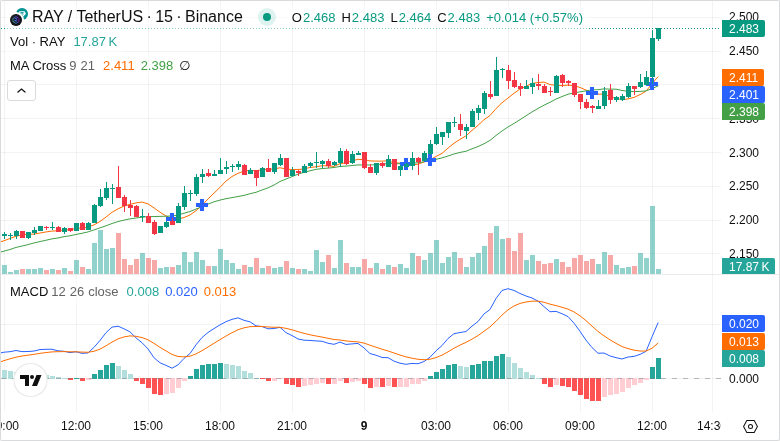Click the RAY coin logo icon

[x=18, y=17]
